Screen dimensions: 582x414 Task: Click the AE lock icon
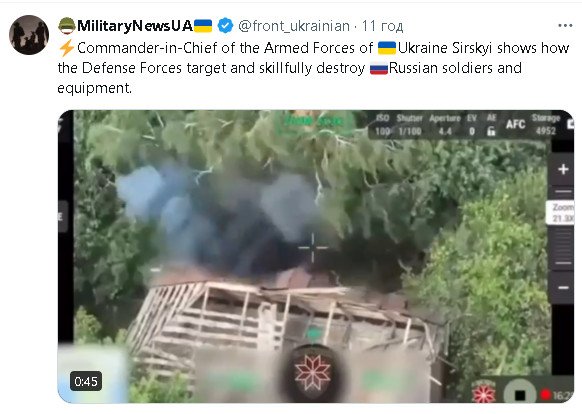point(491,131)
